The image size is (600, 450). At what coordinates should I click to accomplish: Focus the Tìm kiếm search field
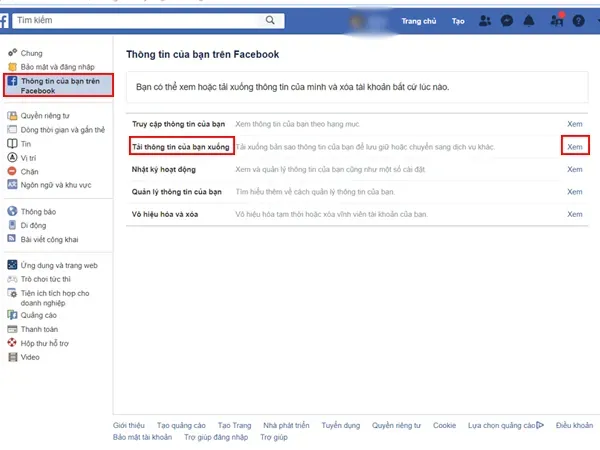tap(148, 20)
